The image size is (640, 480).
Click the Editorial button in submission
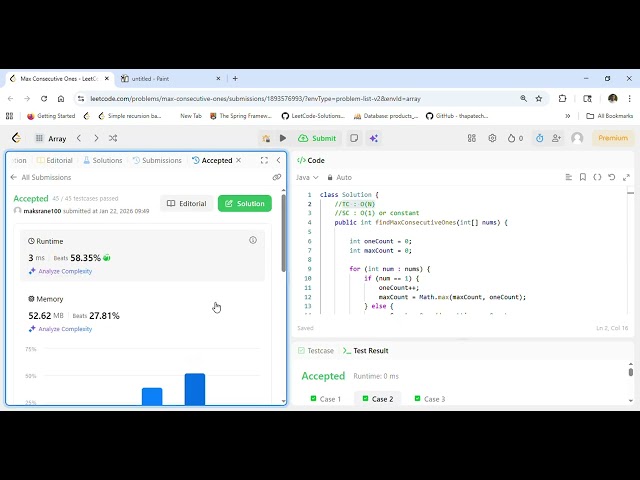(187, 203)
